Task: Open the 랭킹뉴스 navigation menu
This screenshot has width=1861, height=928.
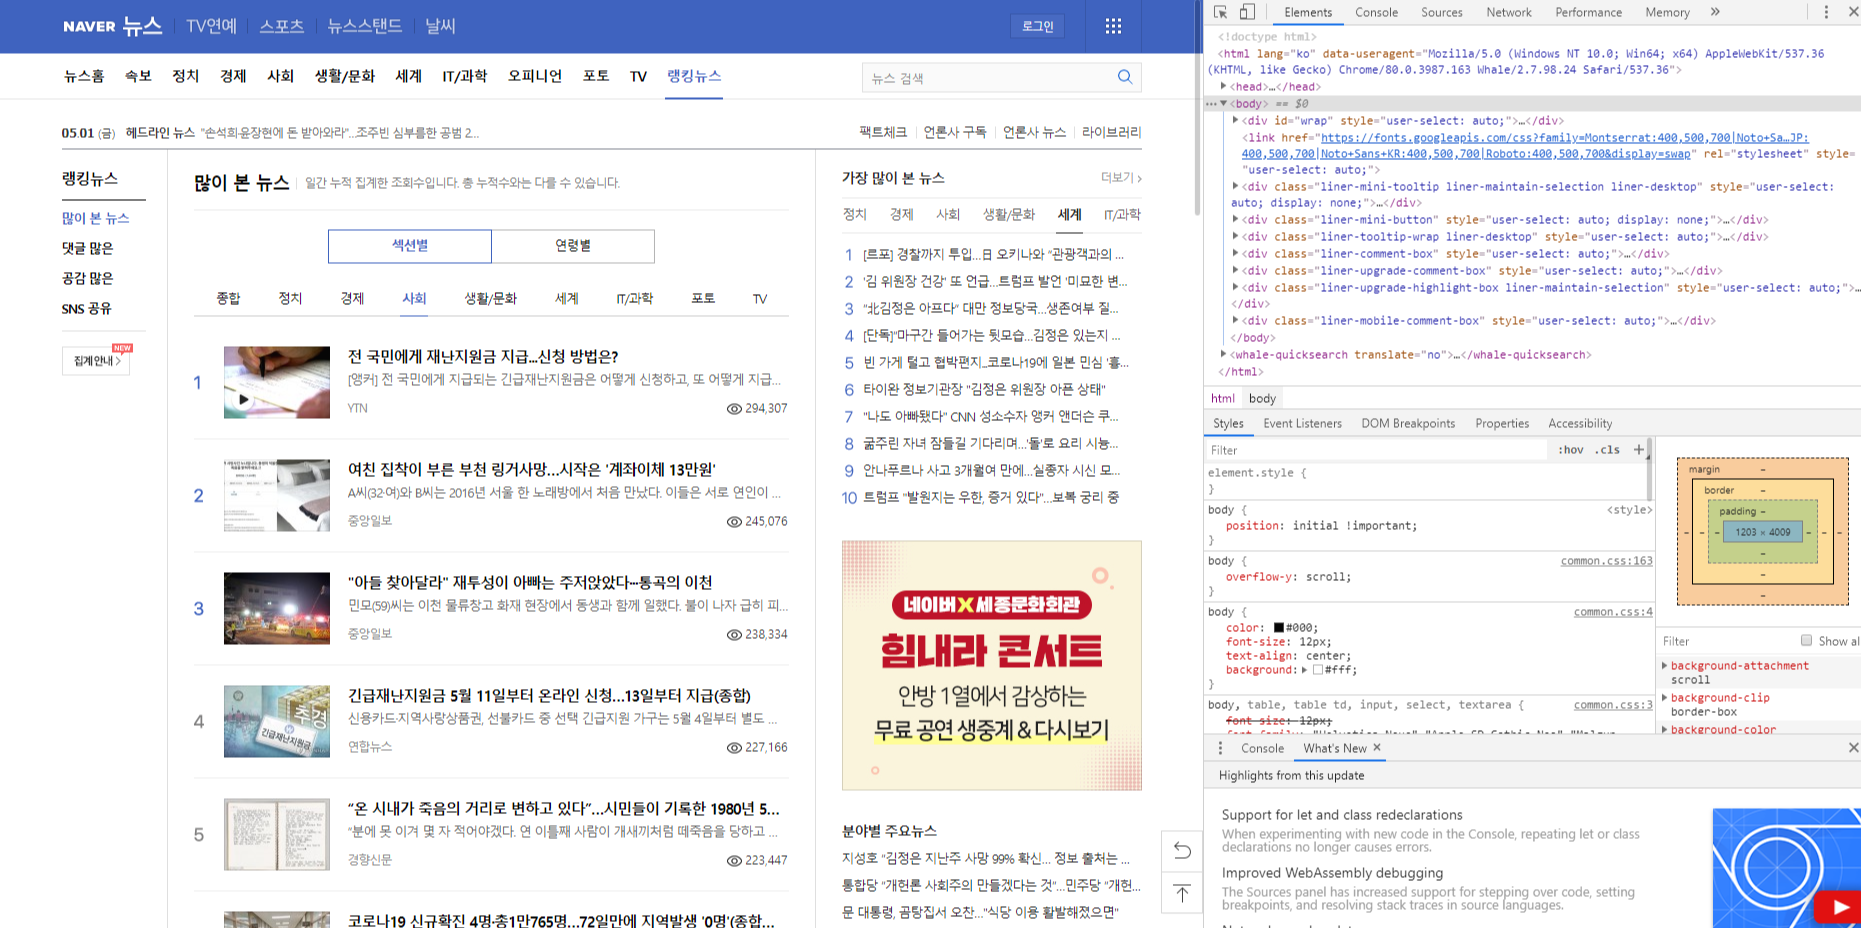Action: [694, 76]
